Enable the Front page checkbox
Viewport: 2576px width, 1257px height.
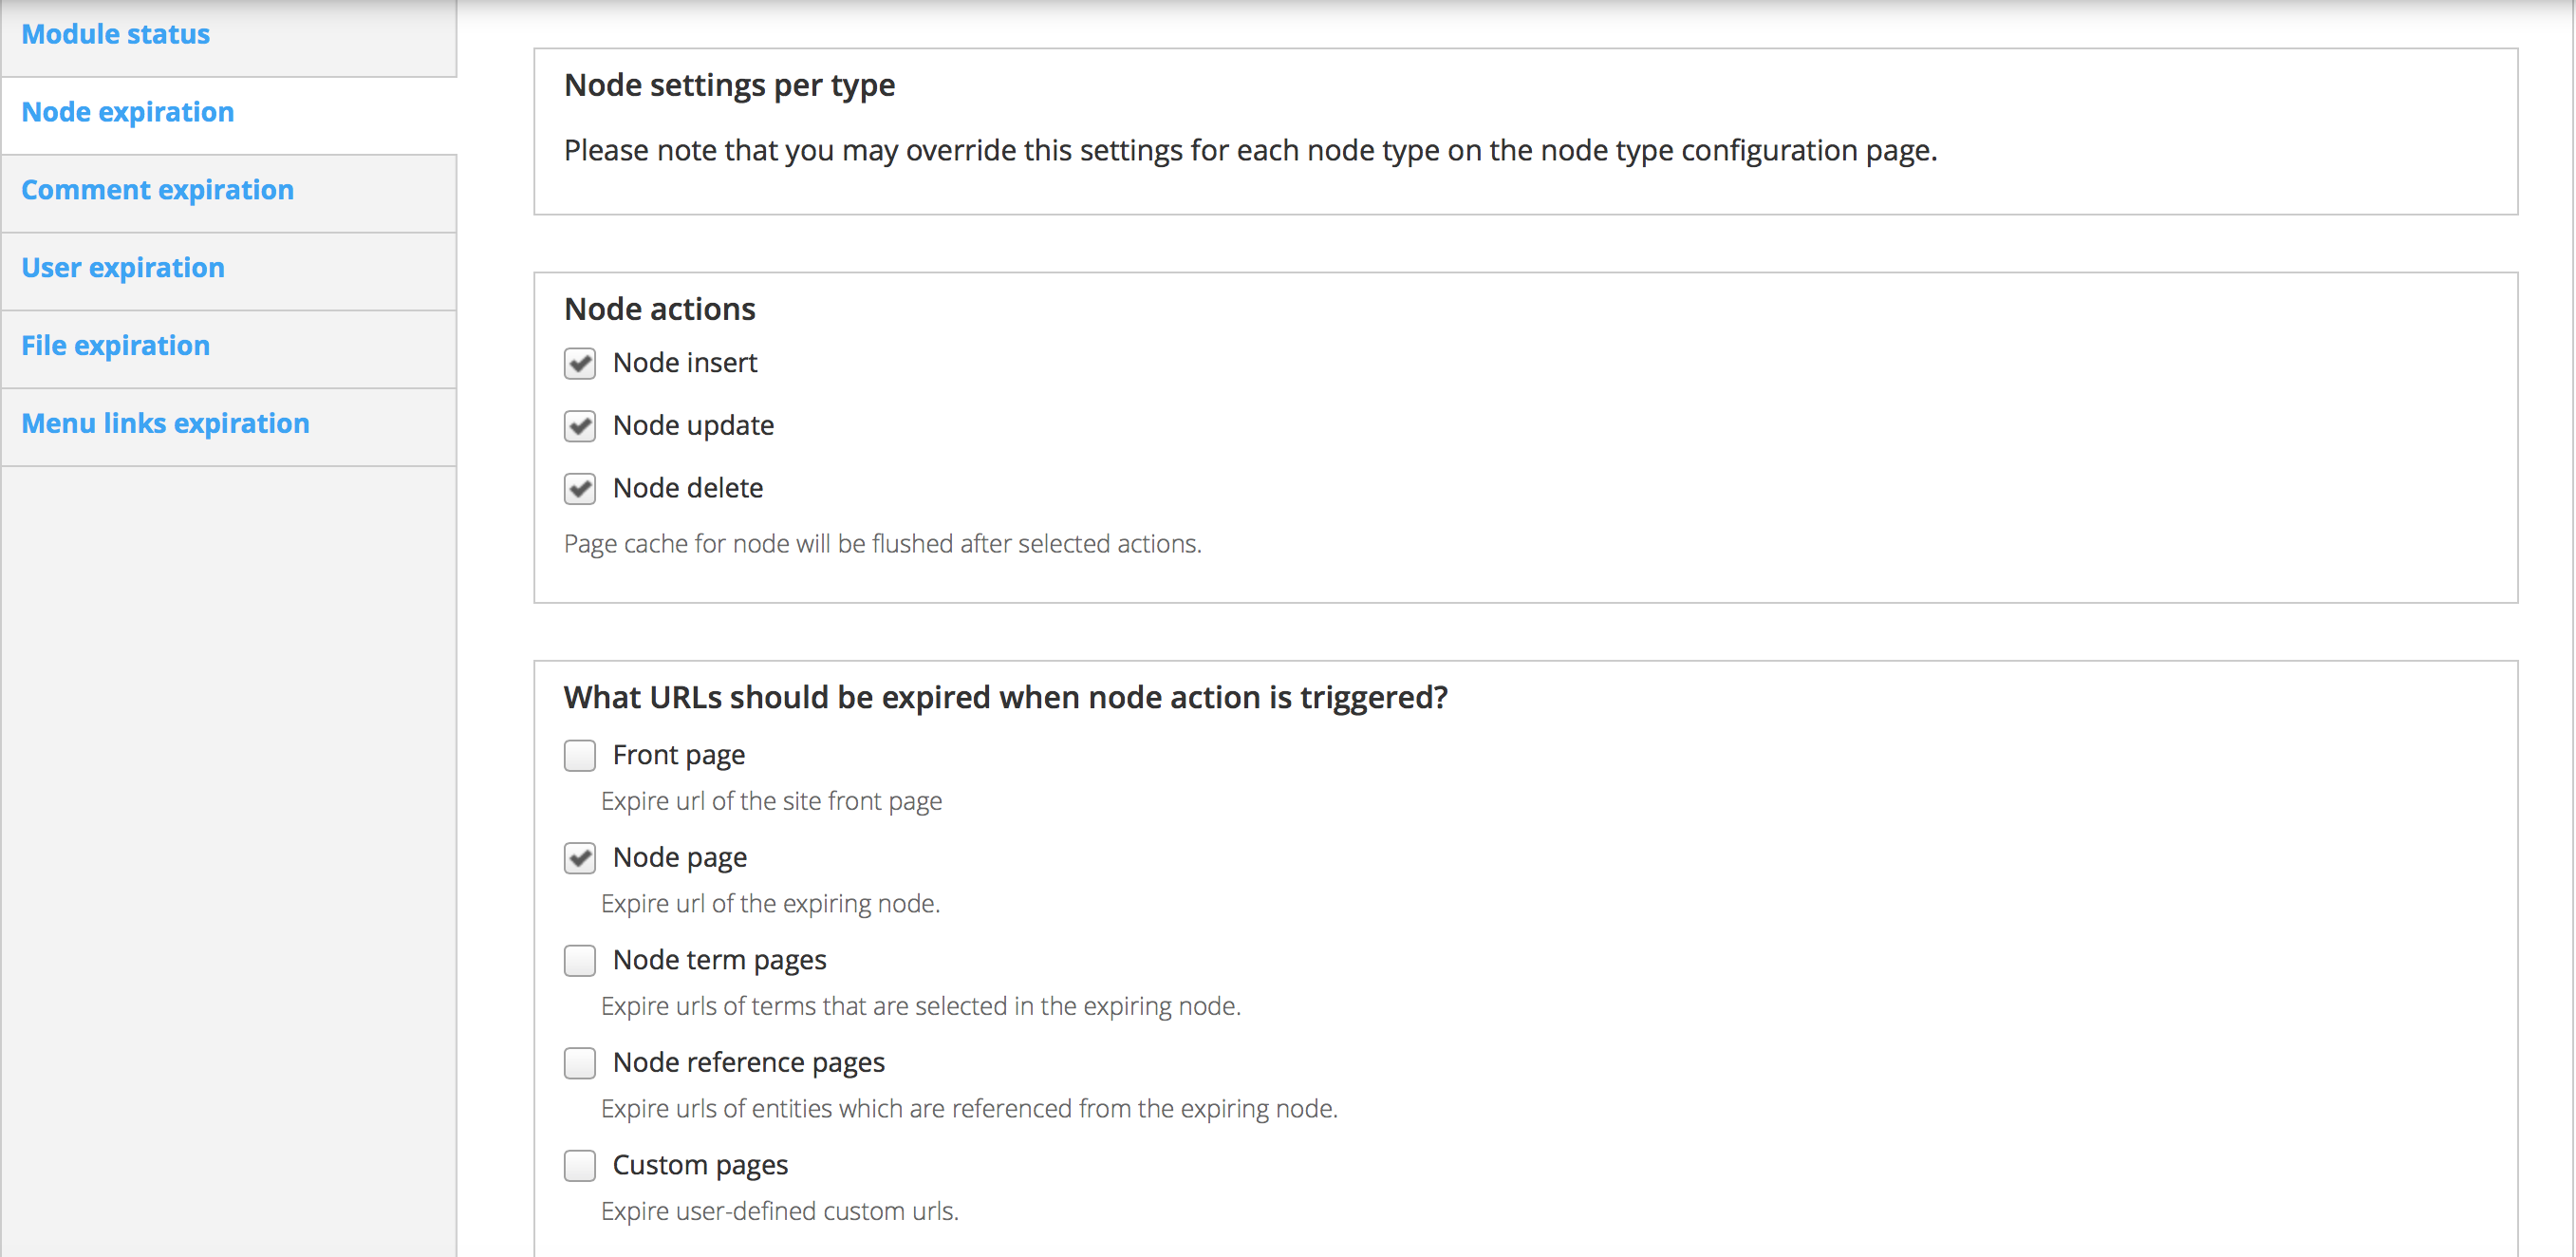pyautogui.click(x=580, y=755)
